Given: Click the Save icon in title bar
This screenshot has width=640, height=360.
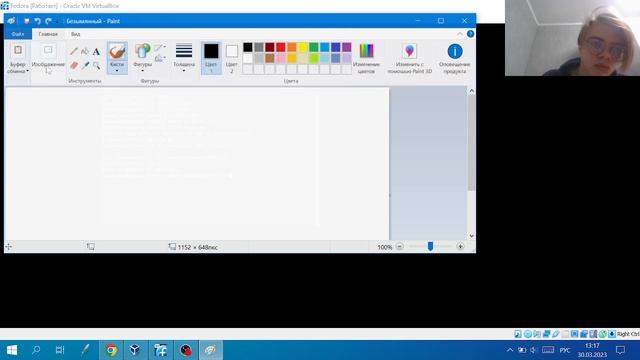Looking at the screenshot, I should [x=27, y=21].
